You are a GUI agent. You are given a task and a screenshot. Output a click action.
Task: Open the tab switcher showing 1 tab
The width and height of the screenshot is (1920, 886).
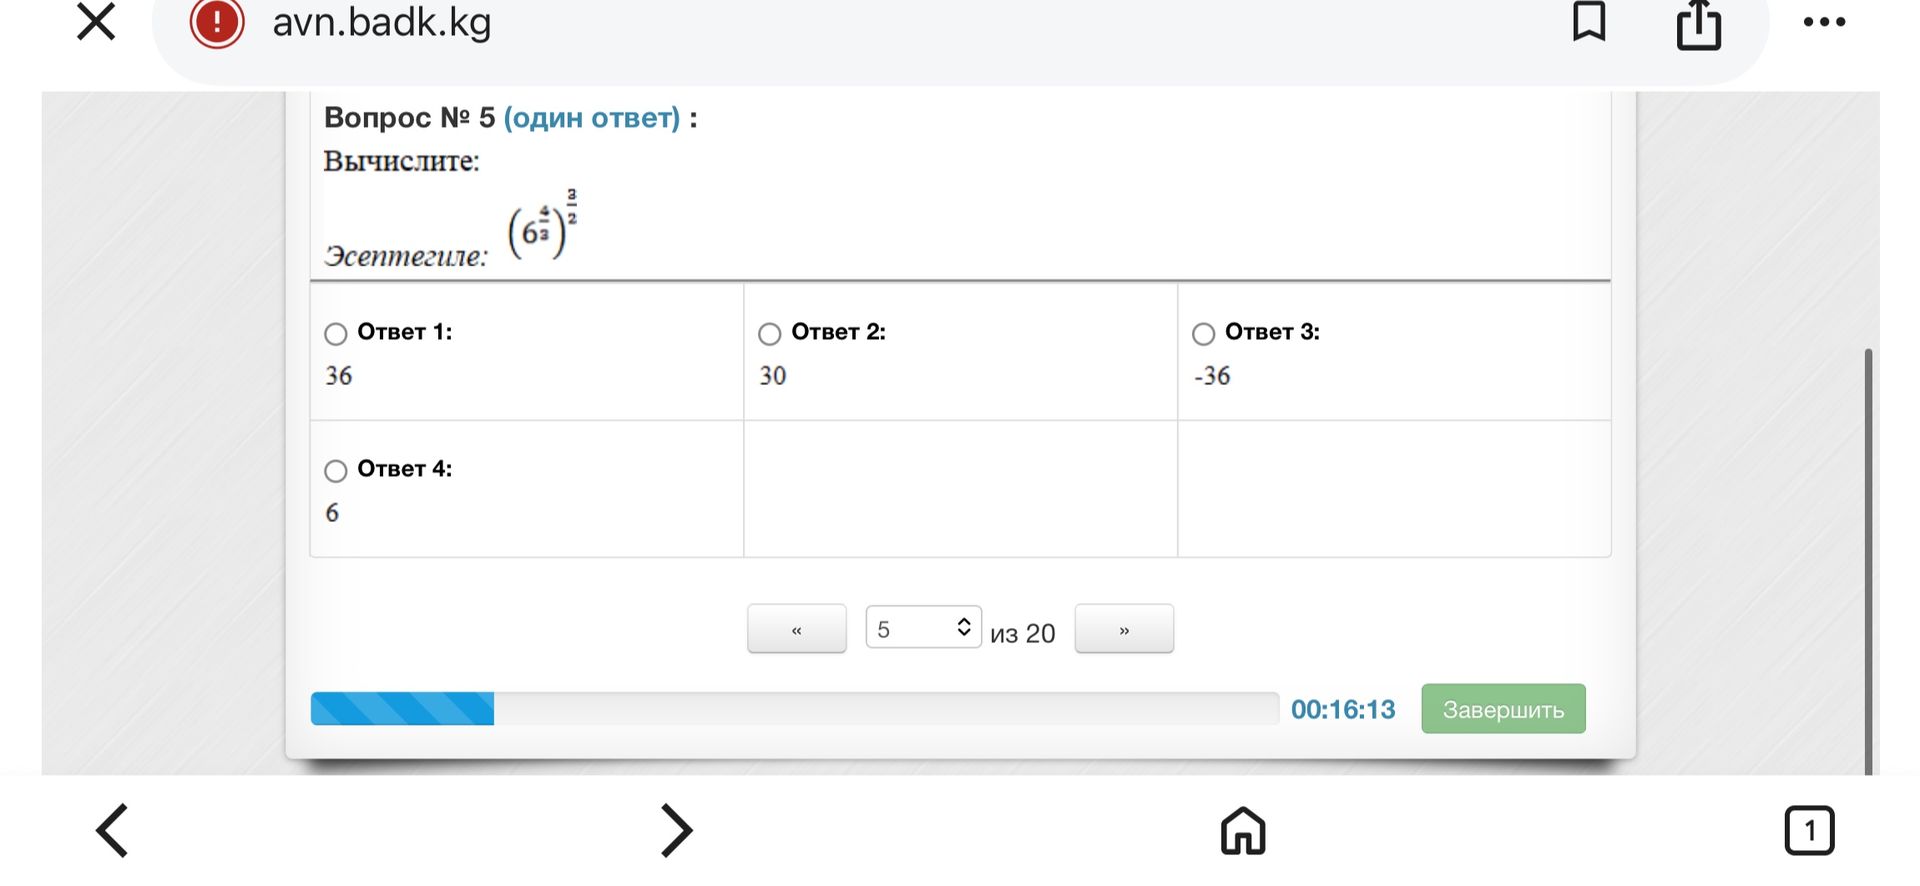1809,830
